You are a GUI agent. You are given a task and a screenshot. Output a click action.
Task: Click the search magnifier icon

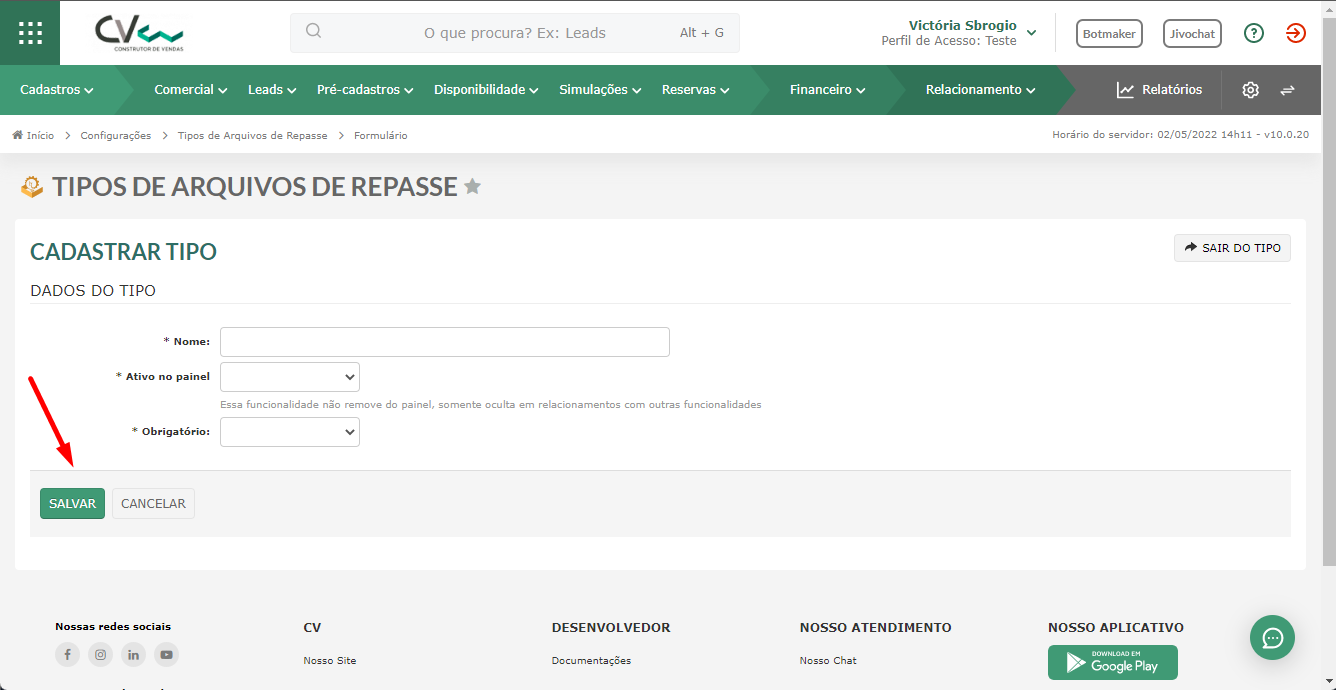click(313, 31)
